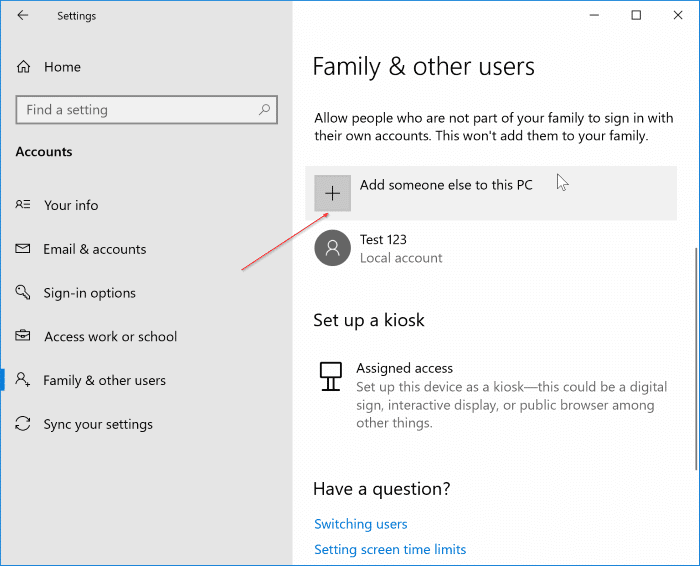Click the Assigned access kiosk icon

pos(331,377)
